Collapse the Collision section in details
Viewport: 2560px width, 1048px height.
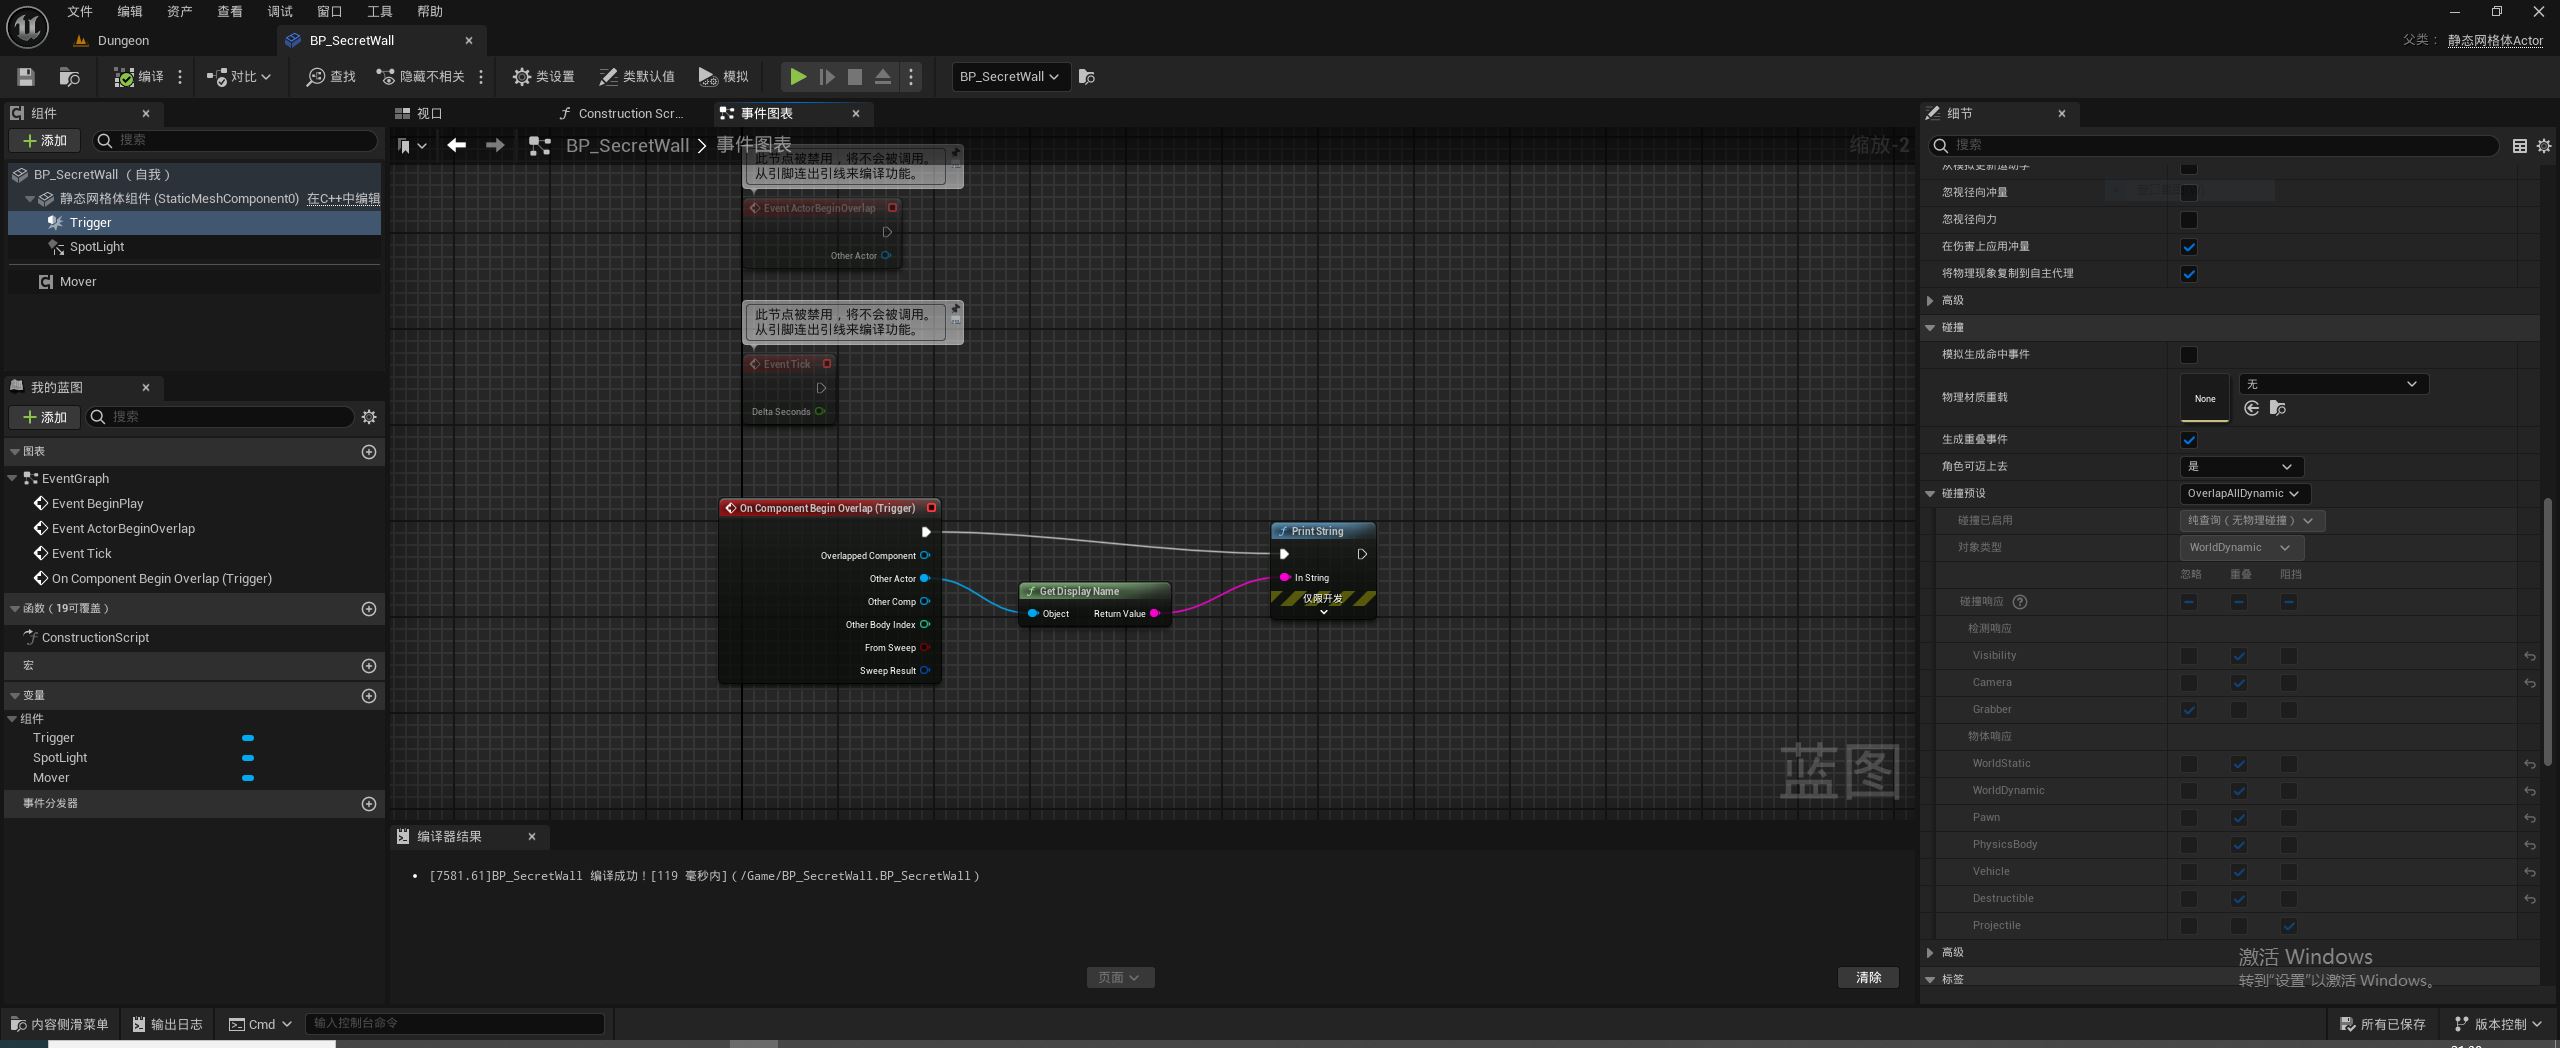pos(1930,327)
